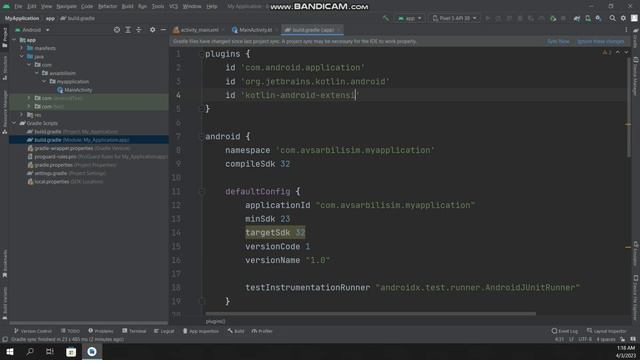Image resolution: width=640 pixels, height=360 pixels.
Task: Click the Run app play icon
Action: (487, 18)
